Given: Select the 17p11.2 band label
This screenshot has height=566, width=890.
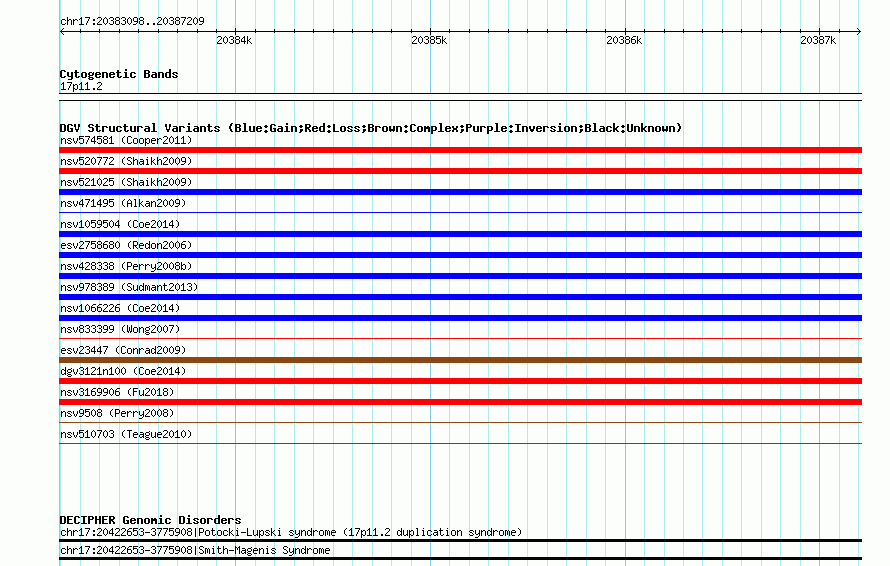Looking at the screenshot, I should click(81, 86).
